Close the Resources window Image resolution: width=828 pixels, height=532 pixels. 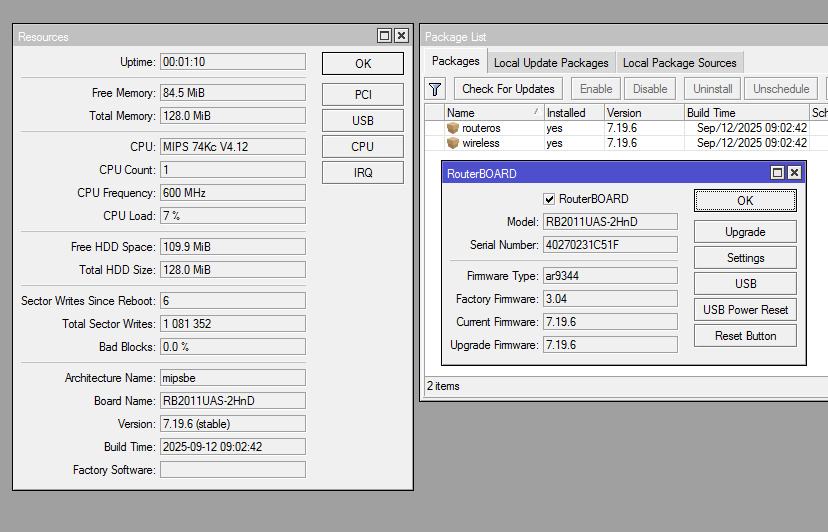click(x=401, y=35)
